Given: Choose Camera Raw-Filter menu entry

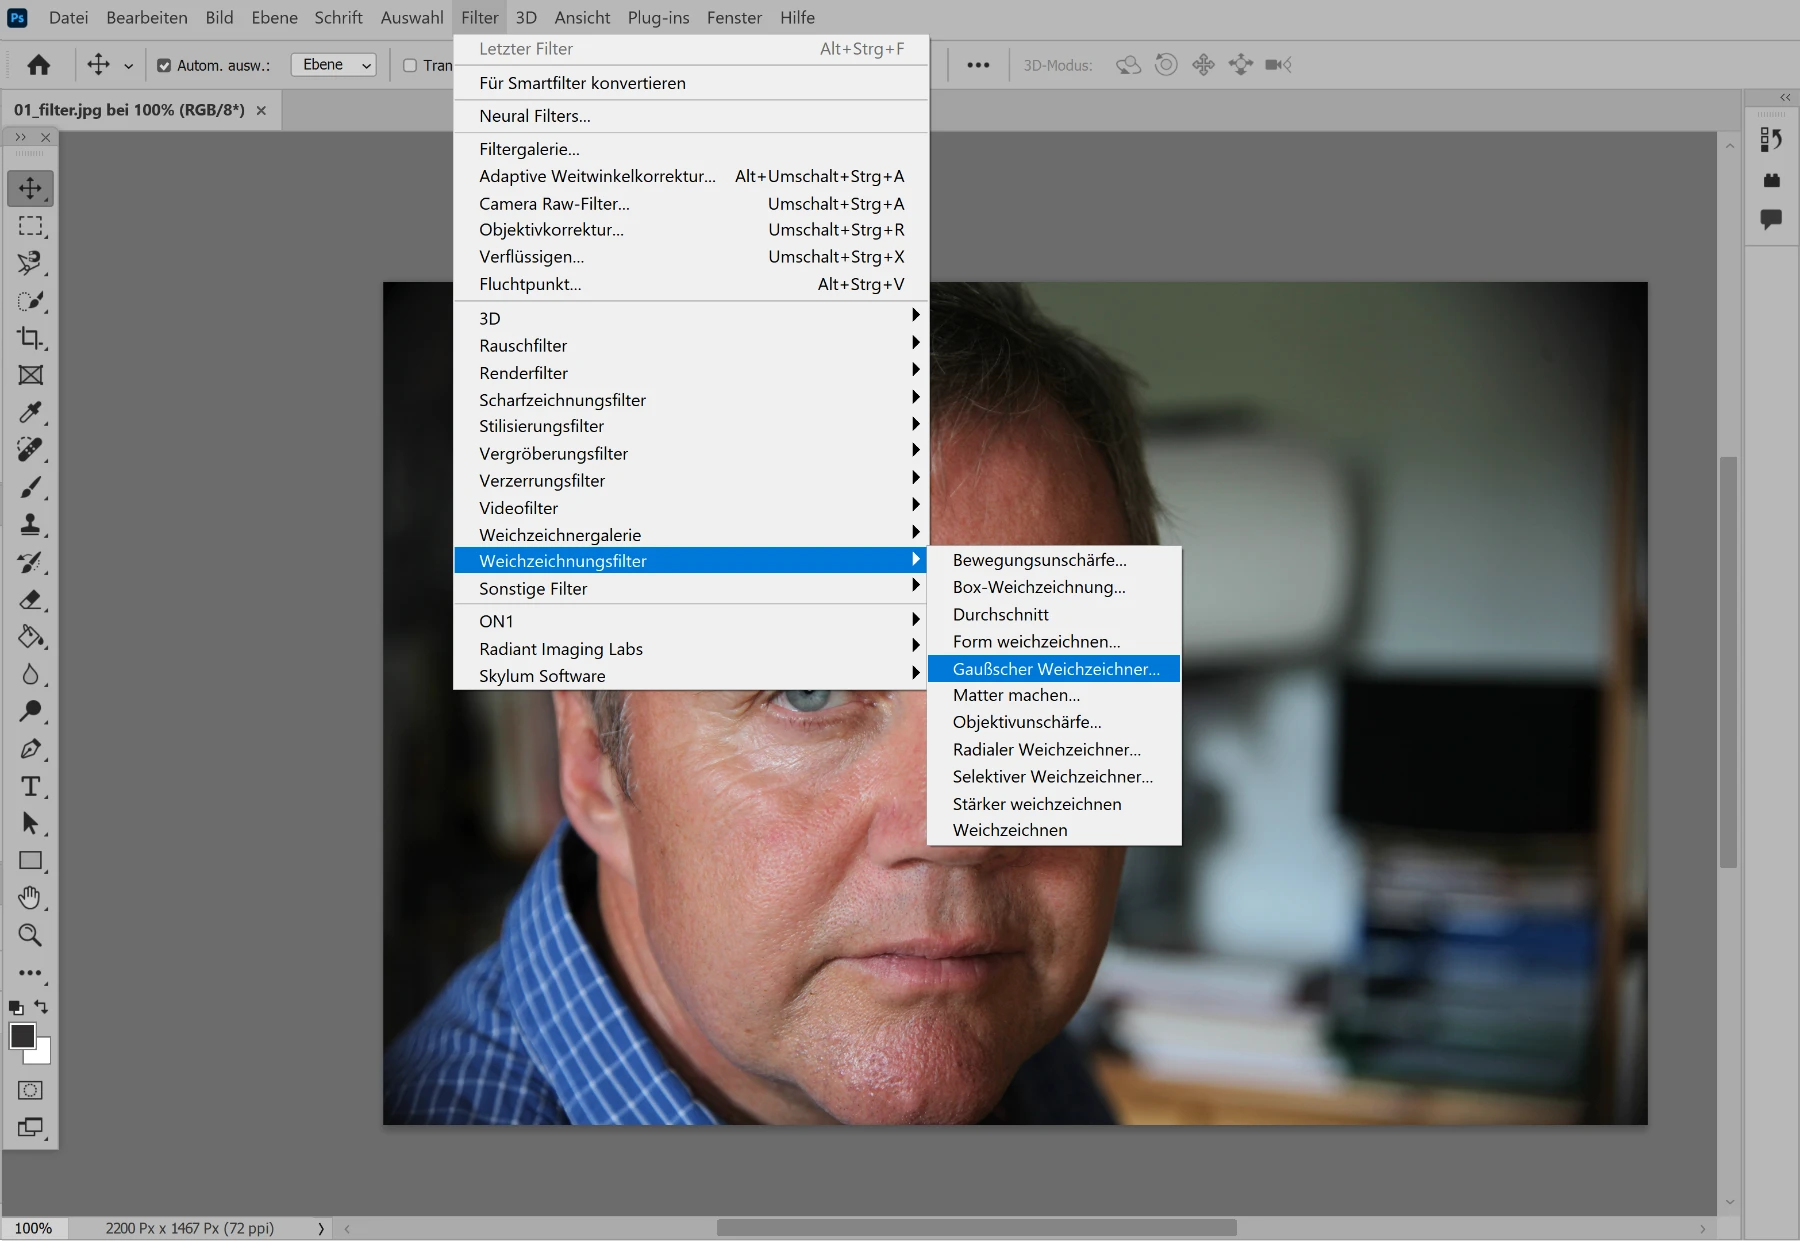Looking at the screenshot, I should (x=691, y=203).
